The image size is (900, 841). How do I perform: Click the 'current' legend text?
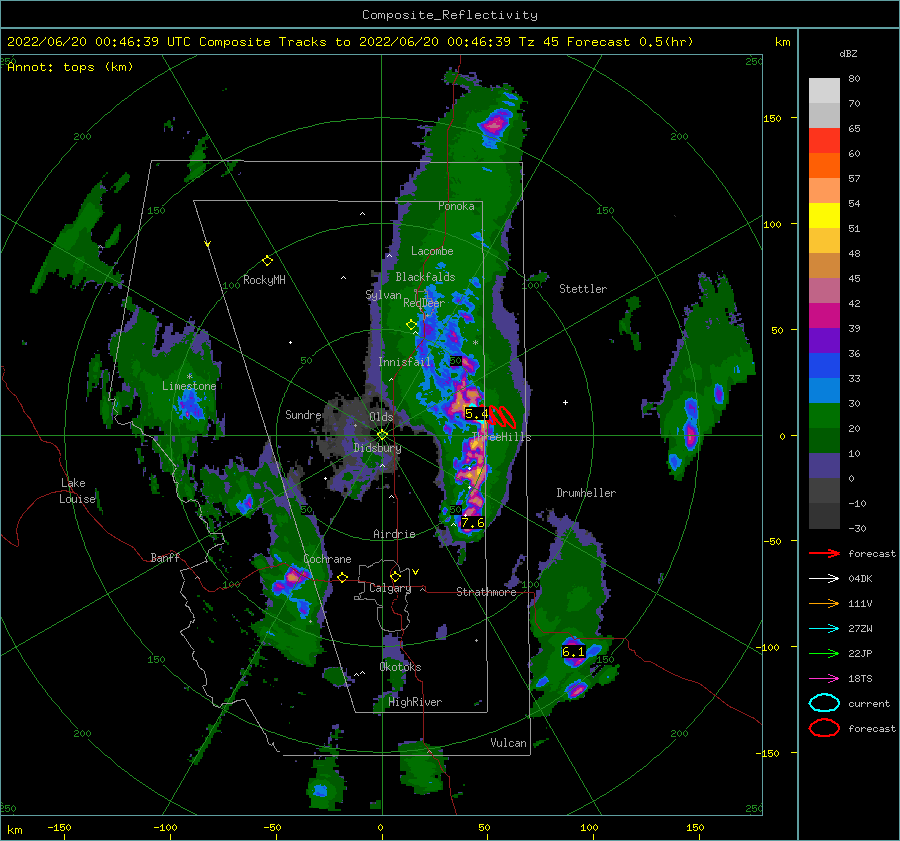click(869, 704)
